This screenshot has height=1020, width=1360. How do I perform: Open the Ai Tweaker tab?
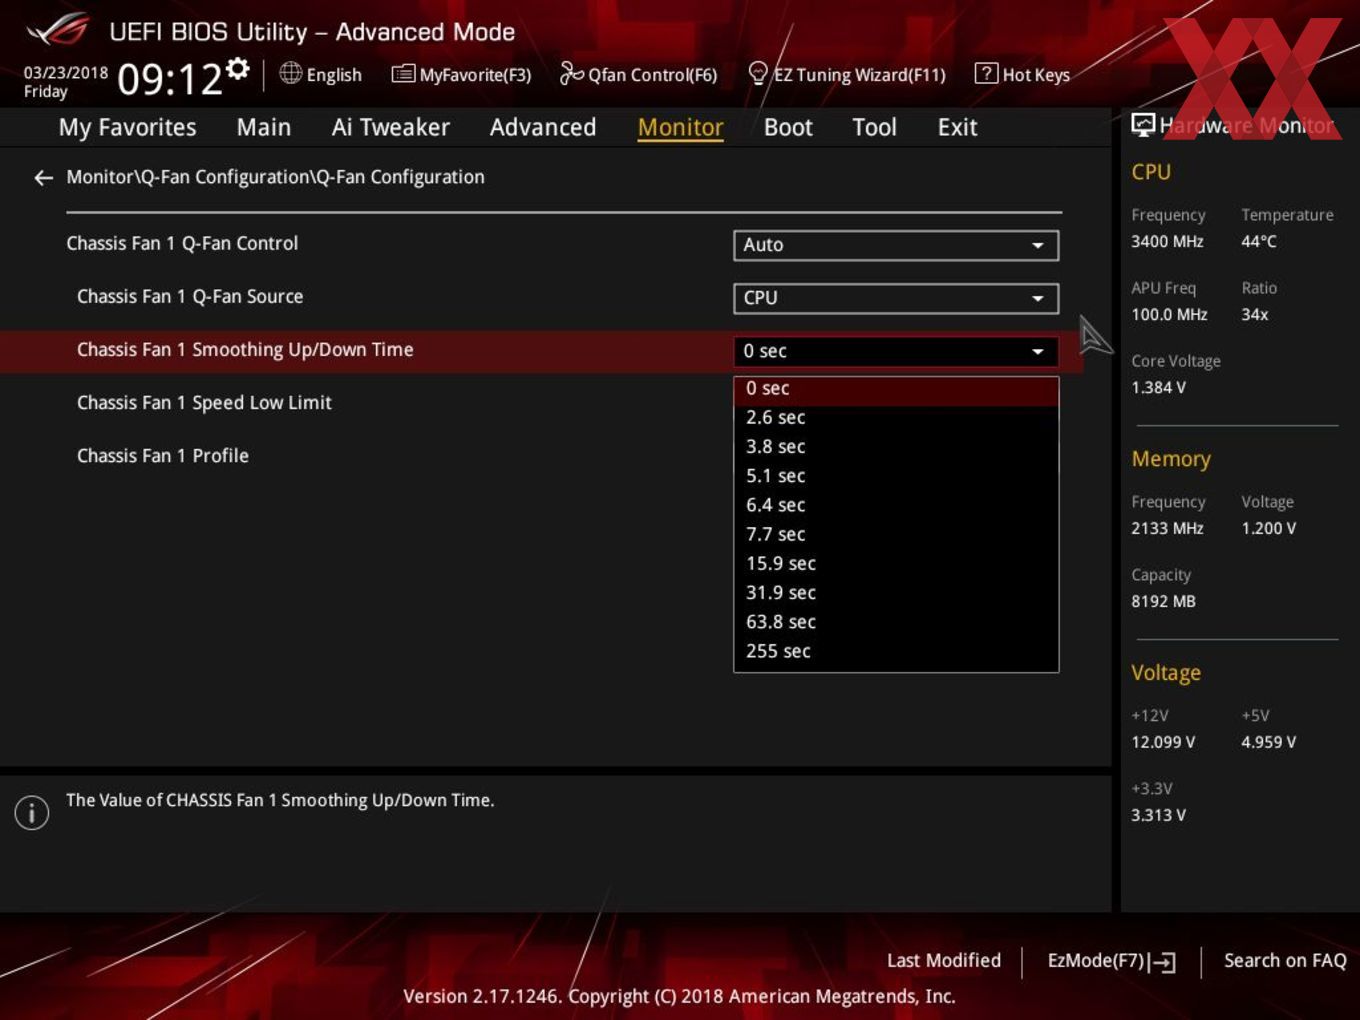[x=391, y=128]
